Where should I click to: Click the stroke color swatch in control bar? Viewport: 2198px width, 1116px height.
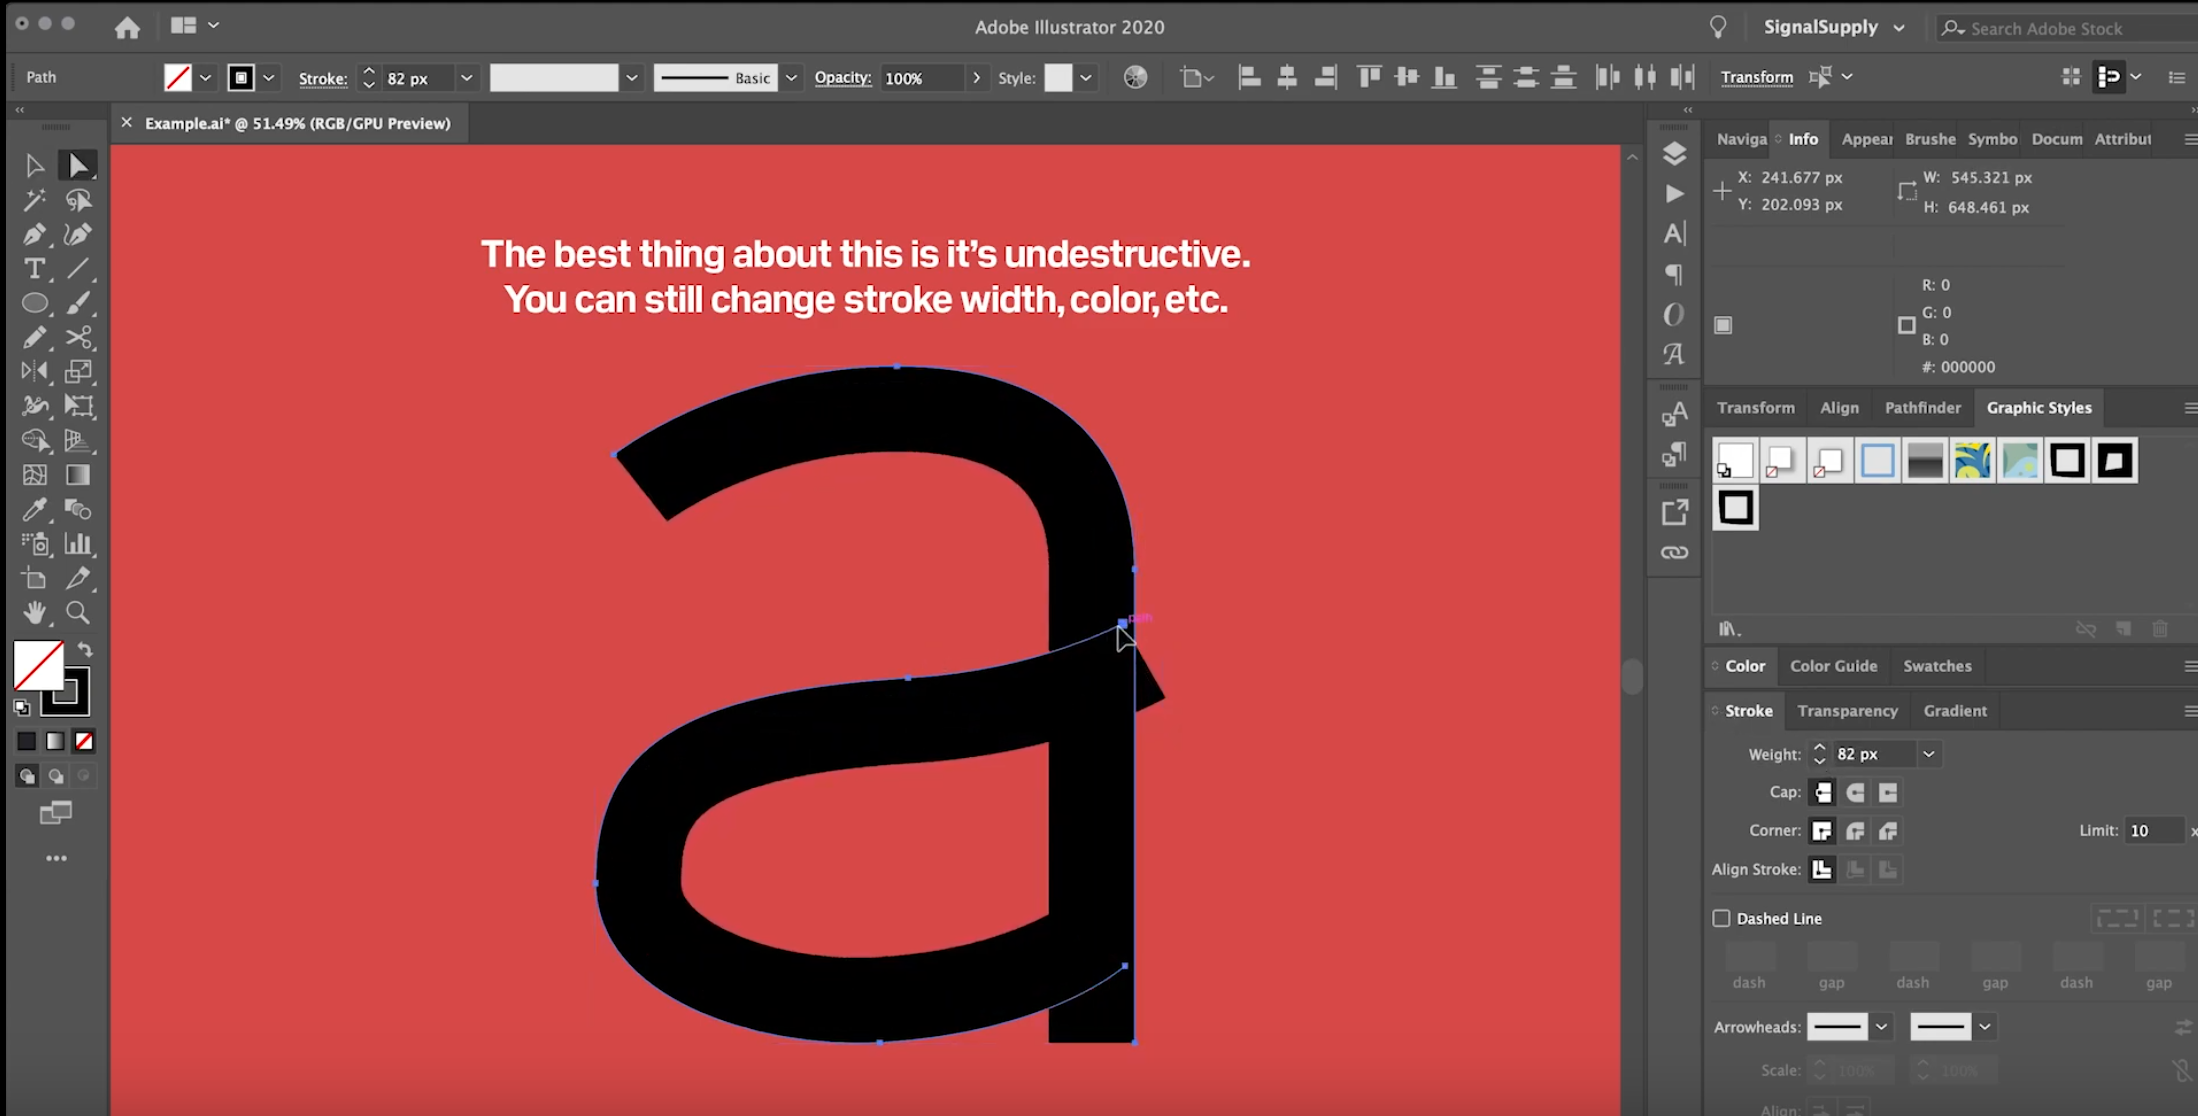pyautogui.click(x=241, y=78)
